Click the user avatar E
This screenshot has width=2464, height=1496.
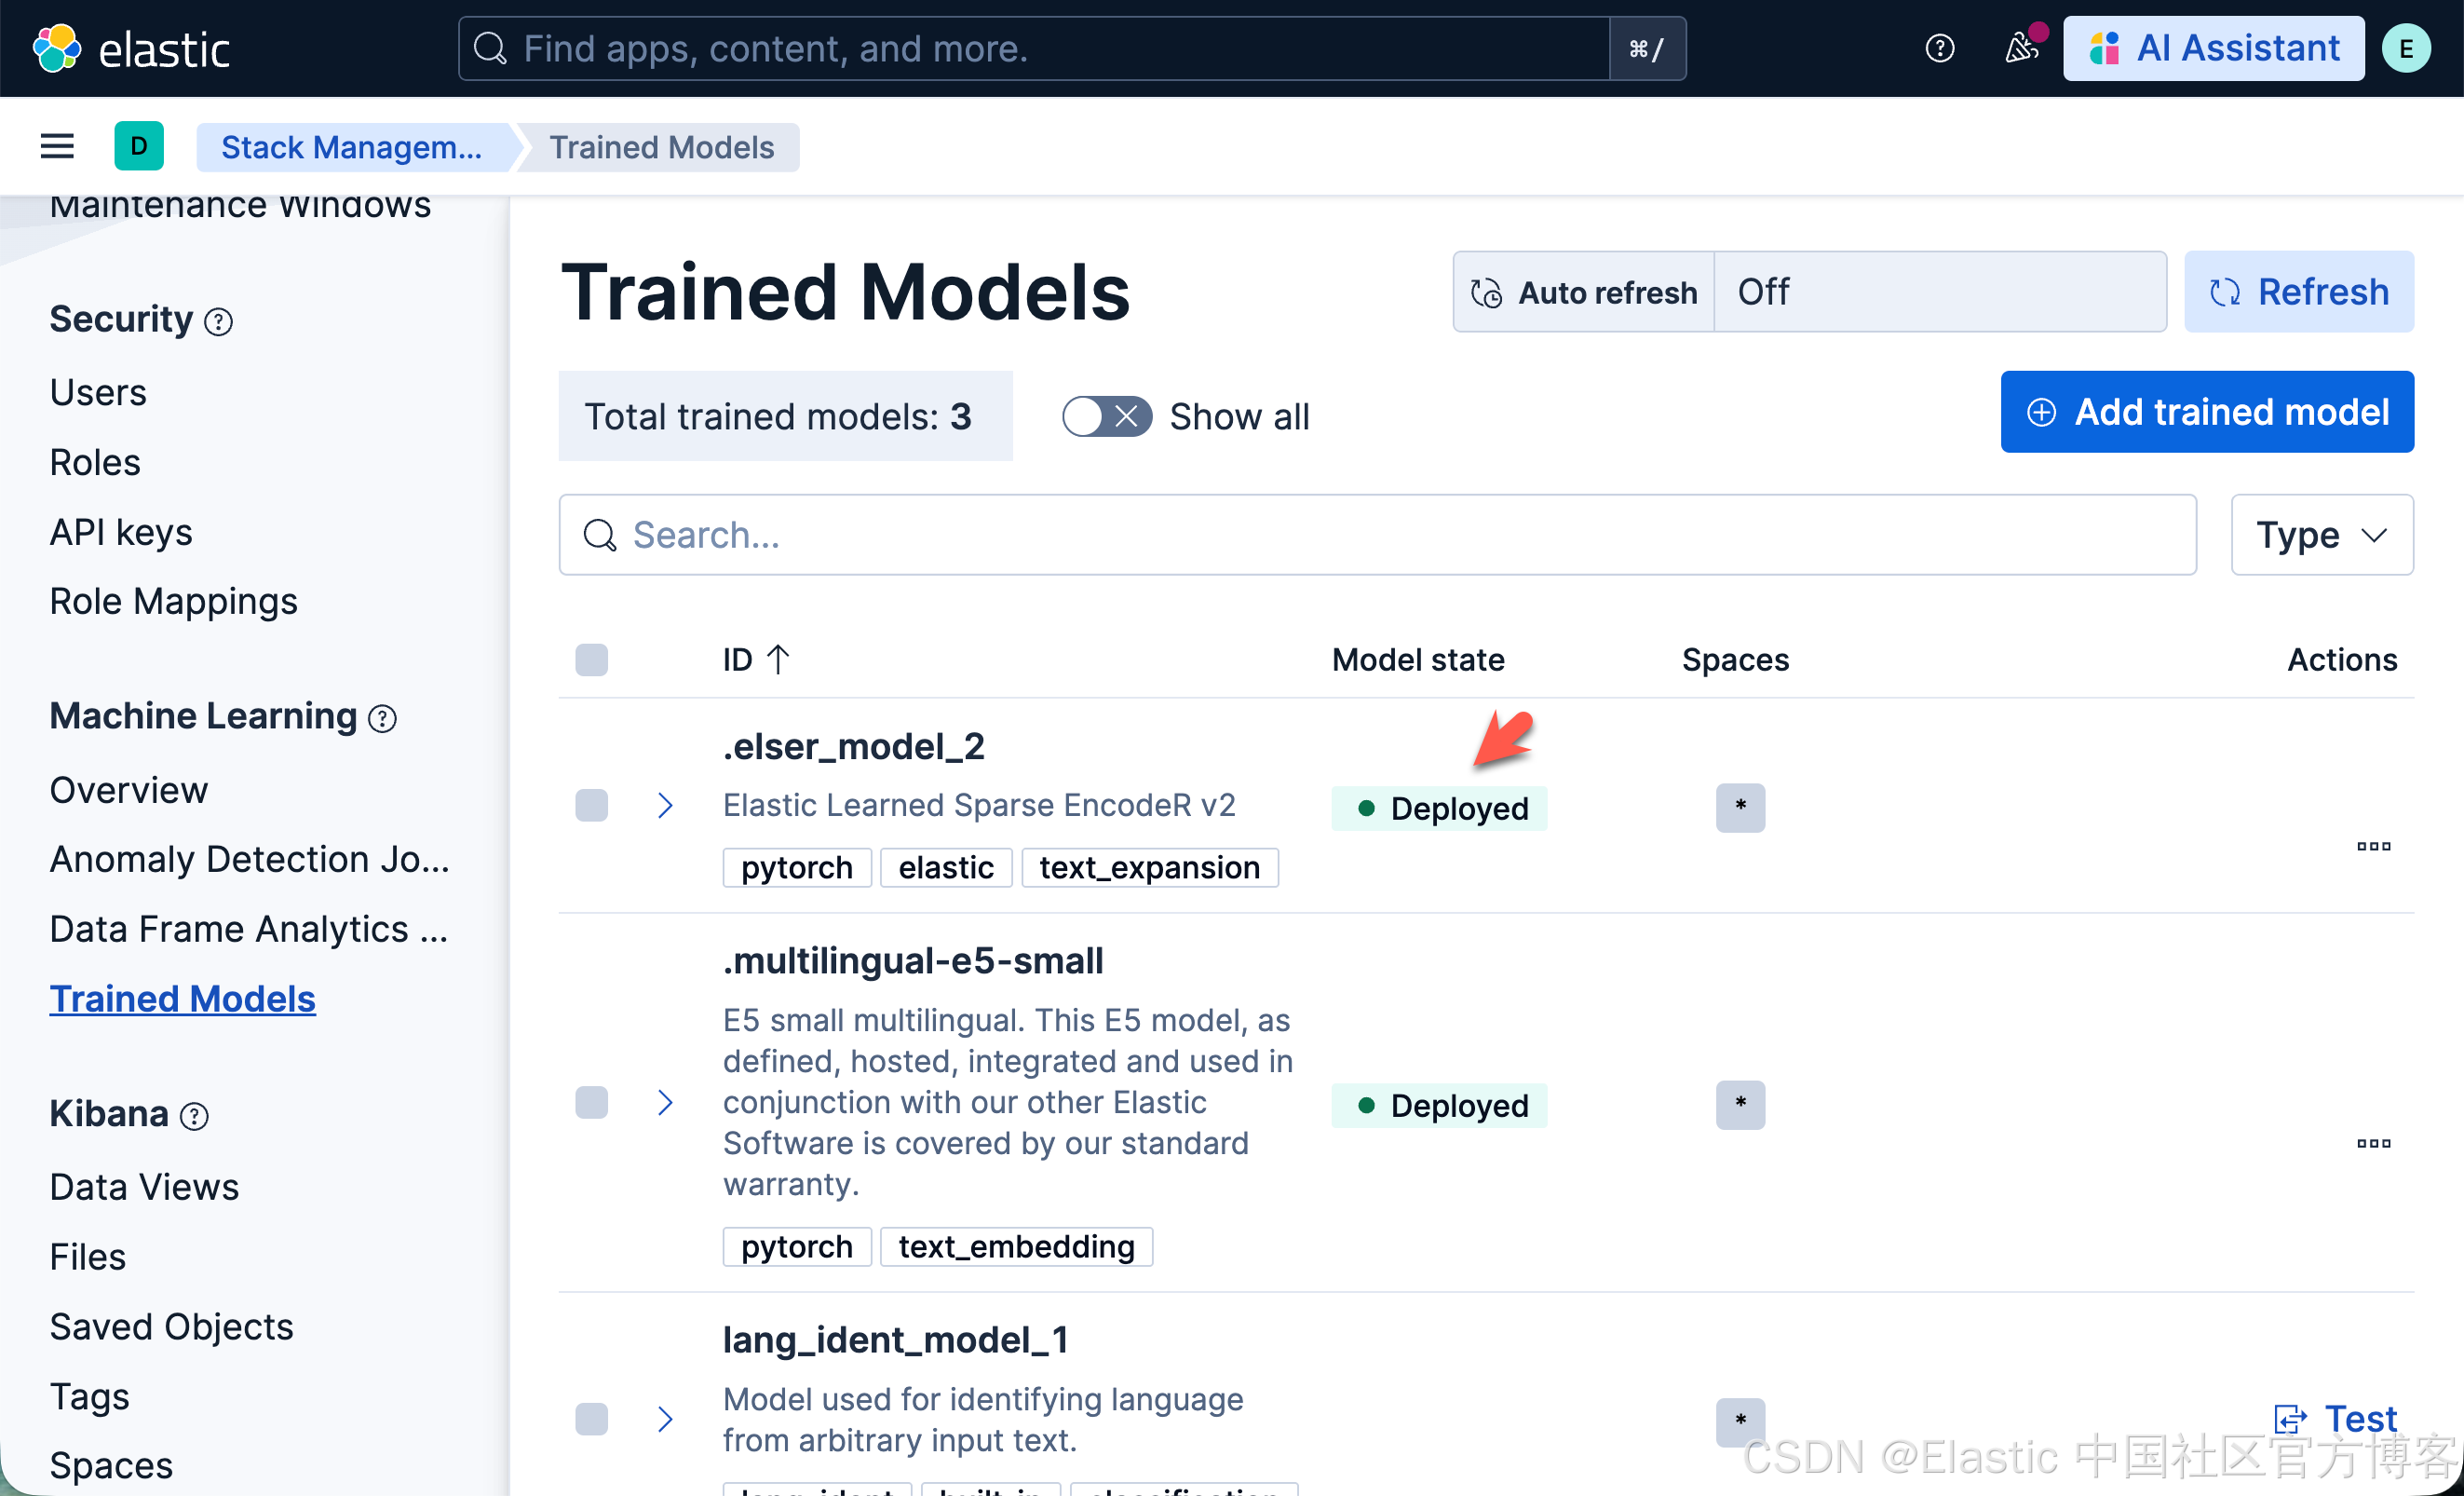[2405, 48]
